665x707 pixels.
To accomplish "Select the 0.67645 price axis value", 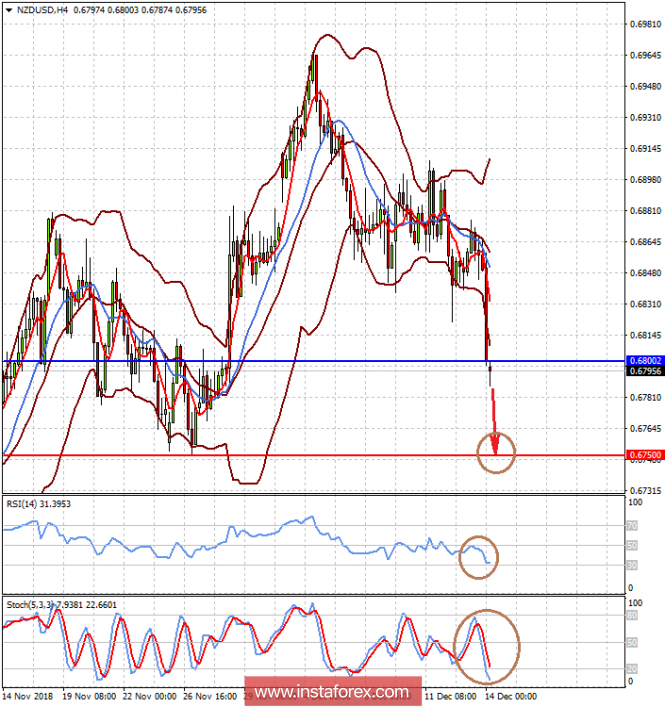I will [x=646, y=428].
